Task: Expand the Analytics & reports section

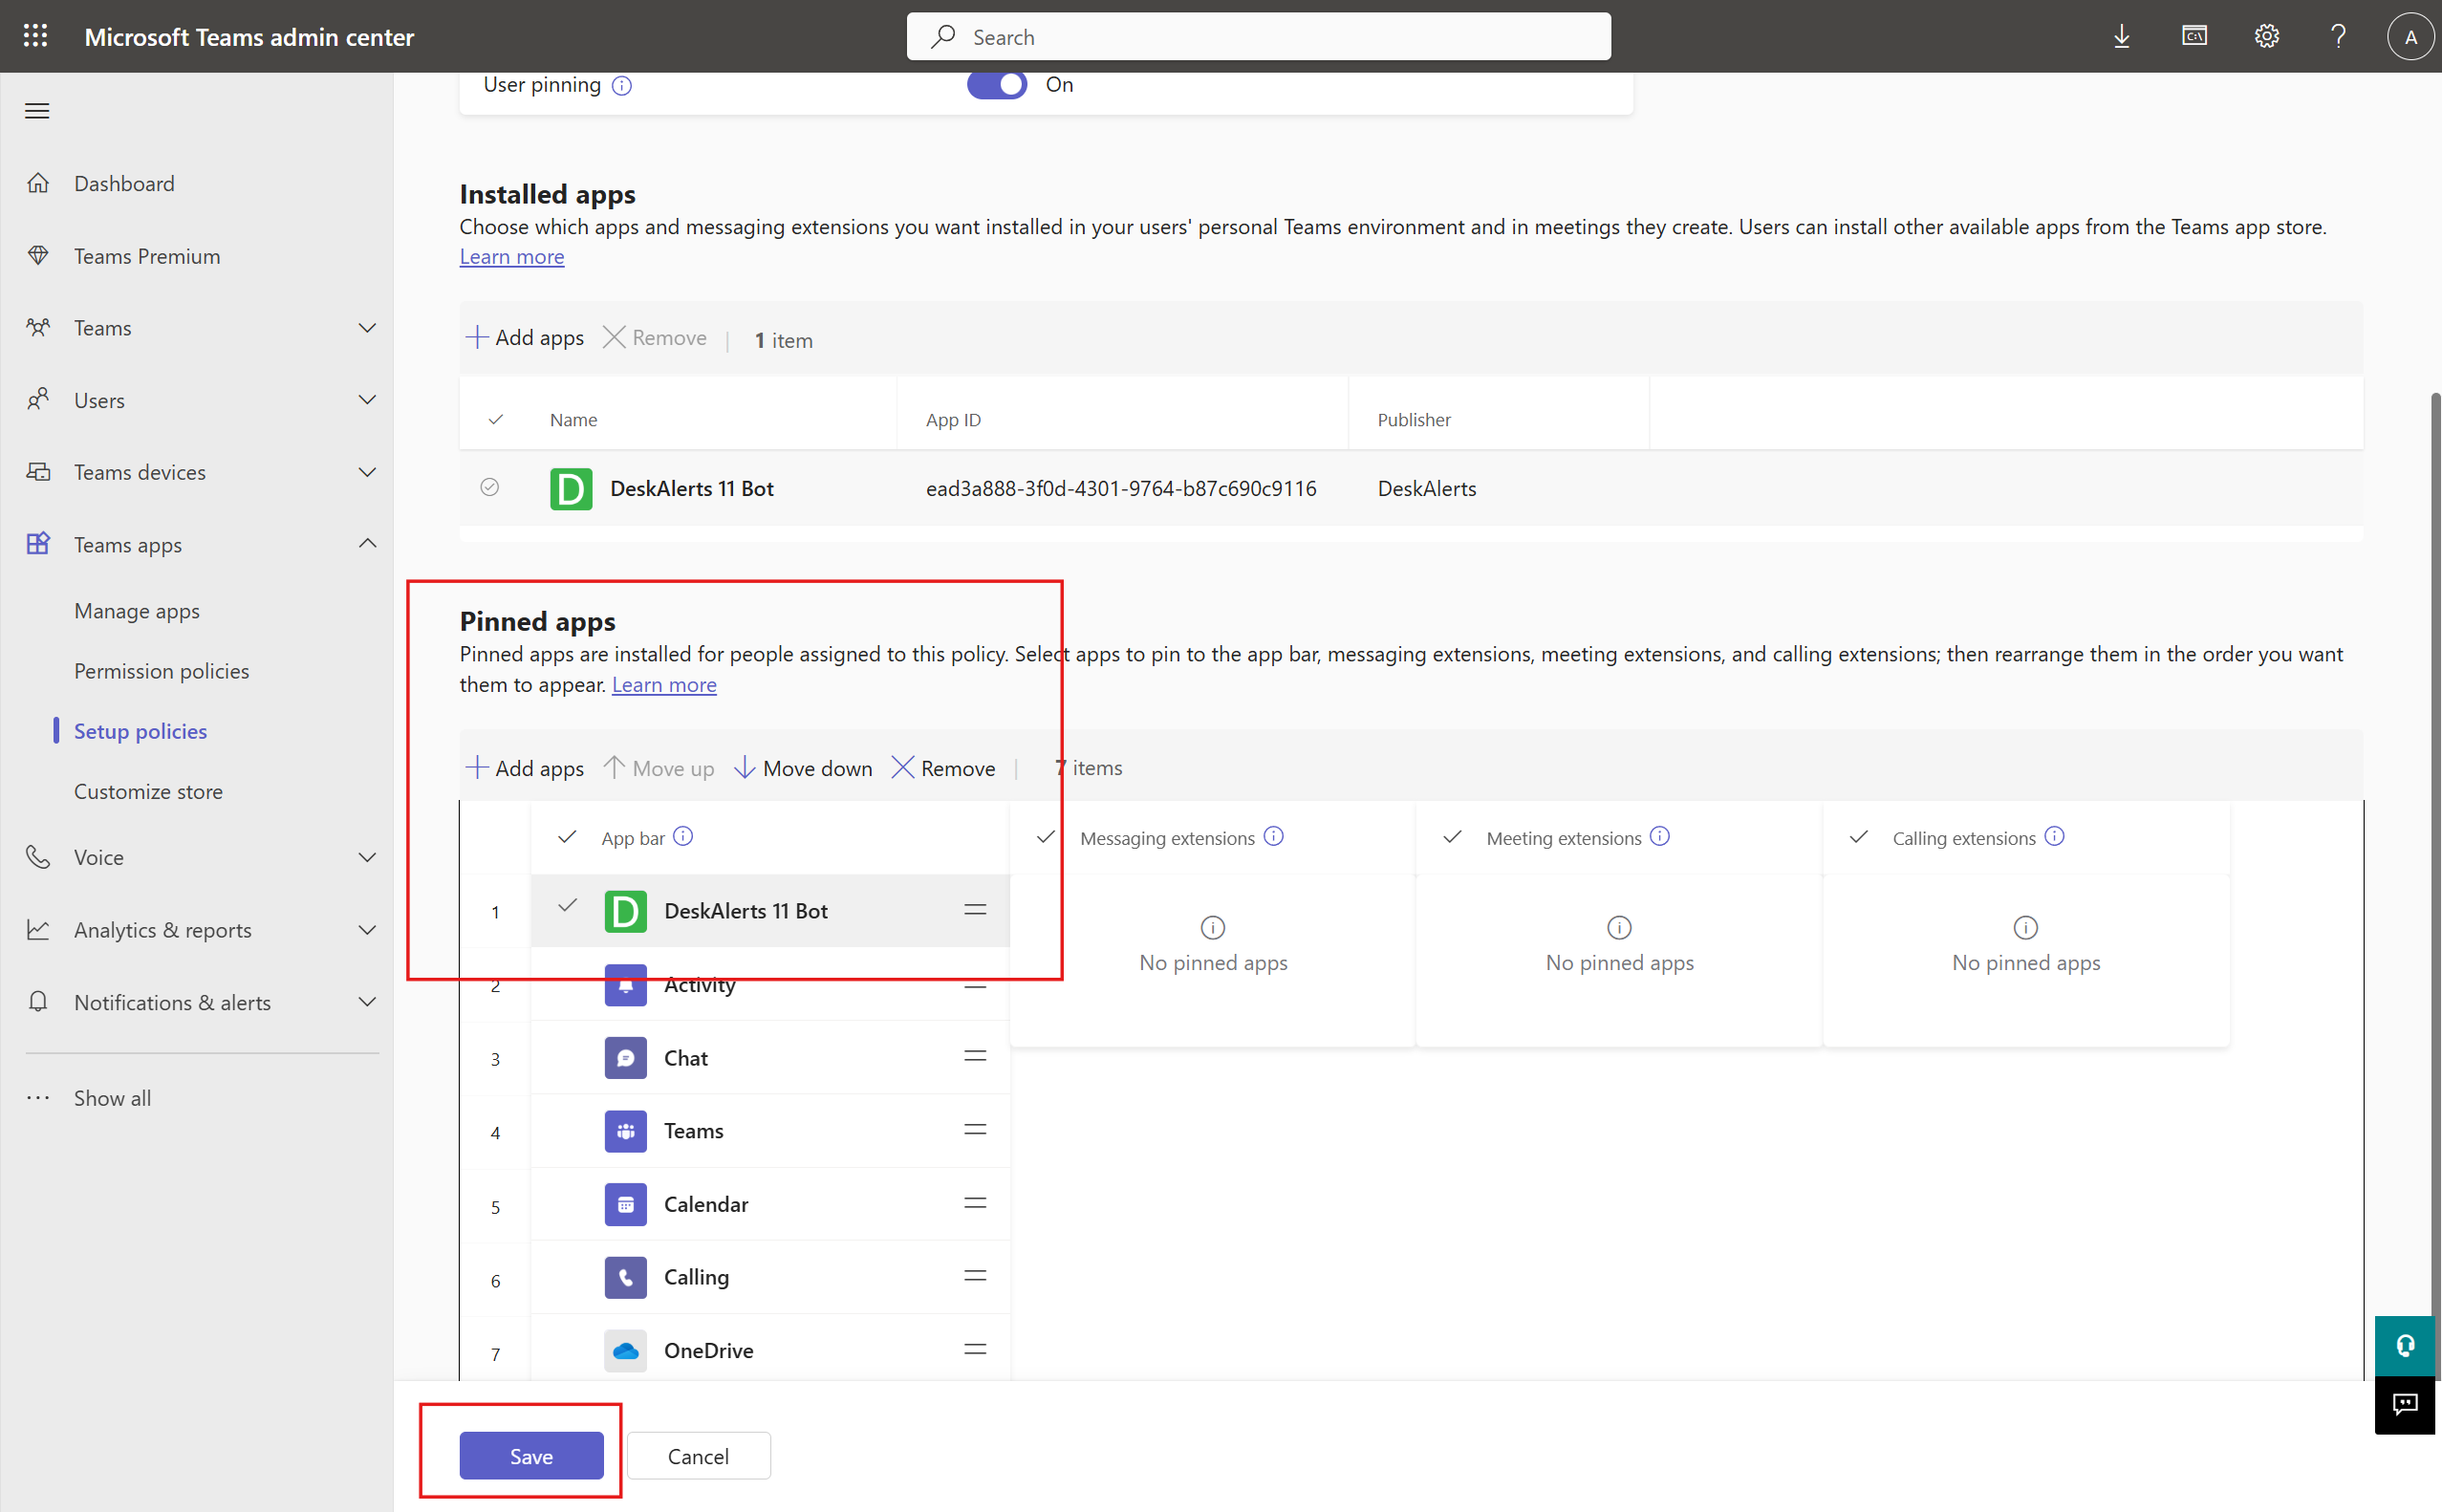Action: click(x=368, y=930)
